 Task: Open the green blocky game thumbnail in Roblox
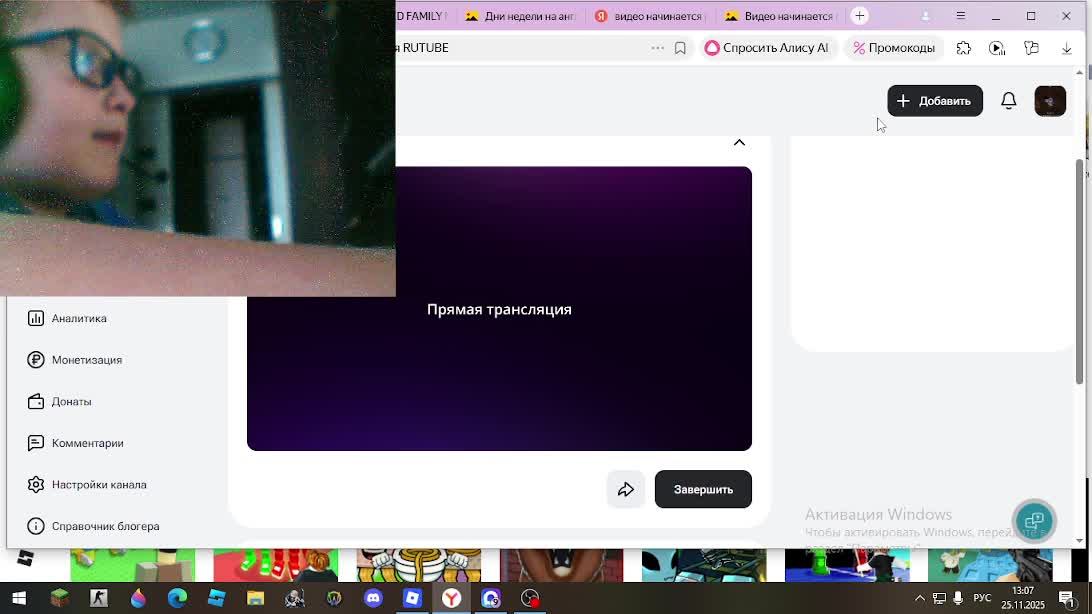132,565
